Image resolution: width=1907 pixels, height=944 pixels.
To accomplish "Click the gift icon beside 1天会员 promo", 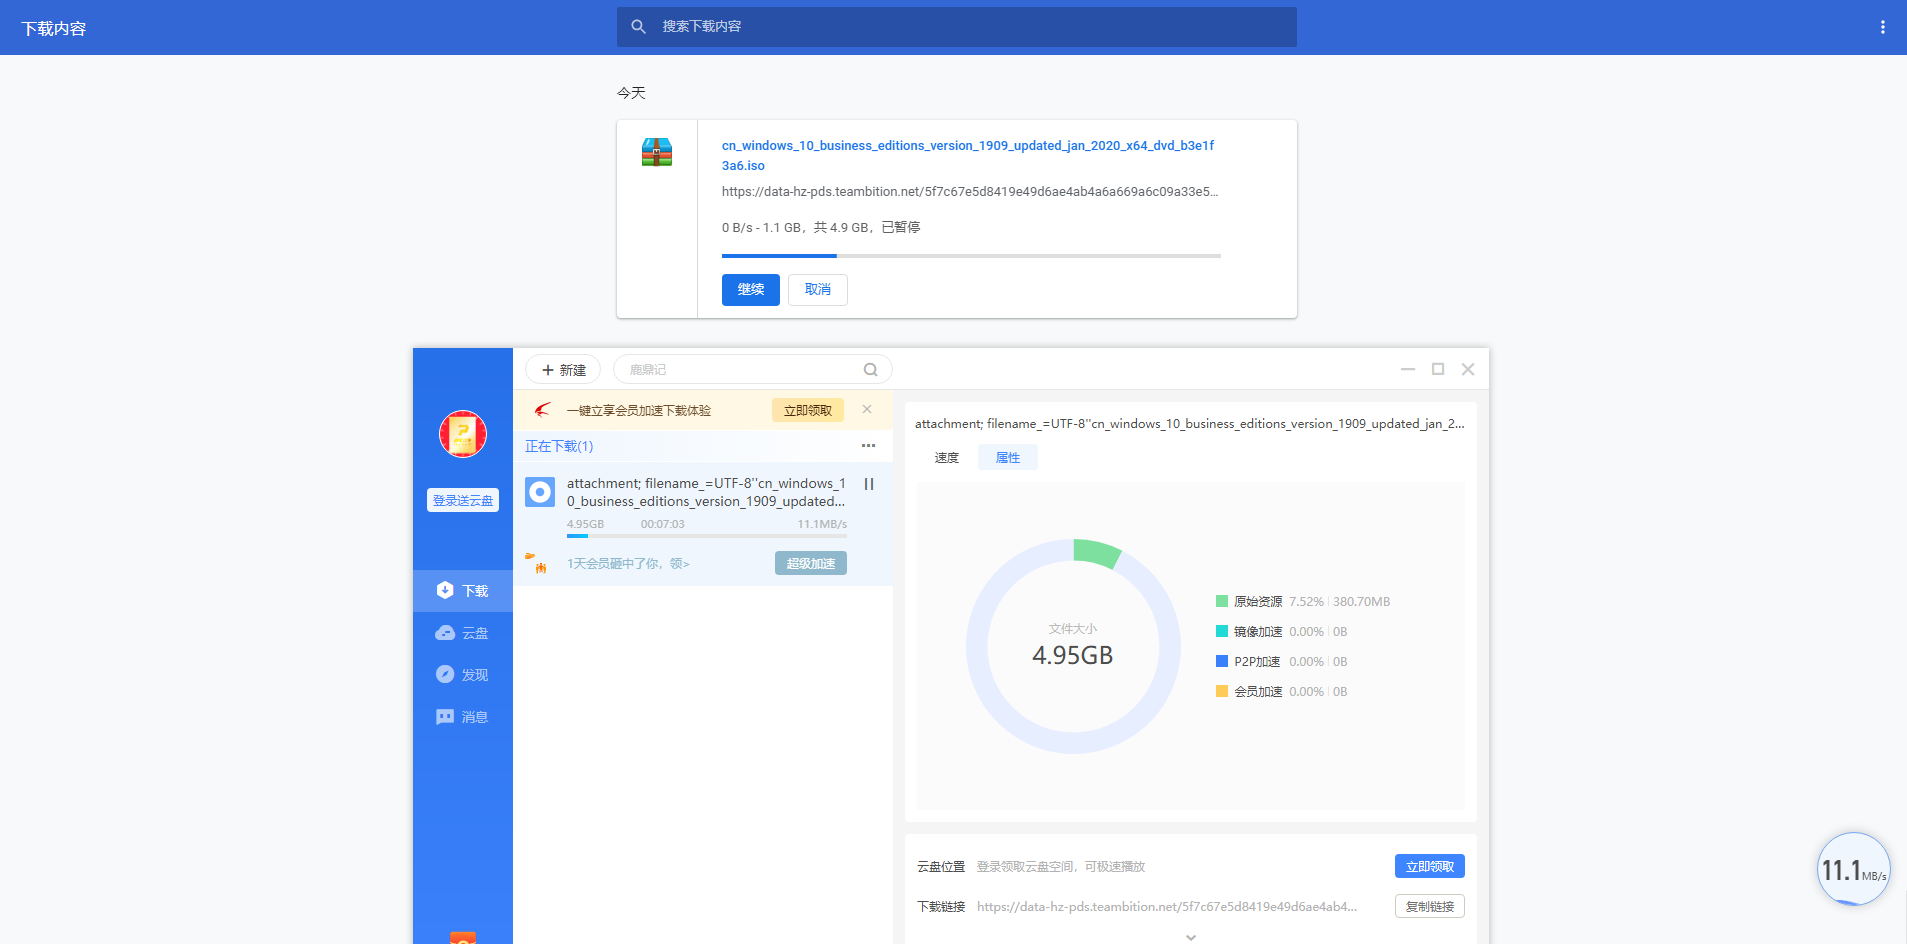I will [537, 563].
